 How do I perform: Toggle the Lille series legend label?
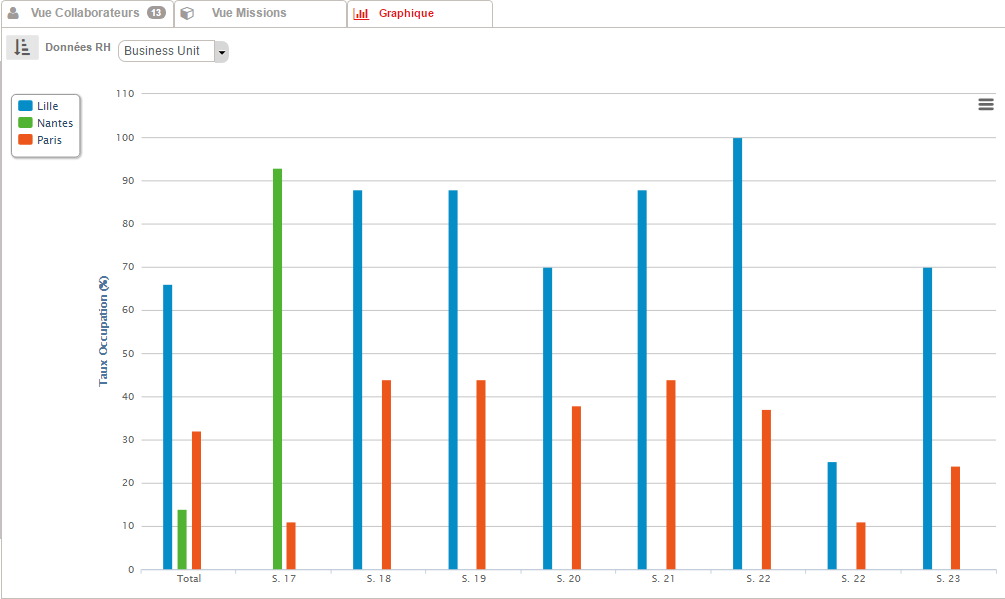tap(47, 106)
